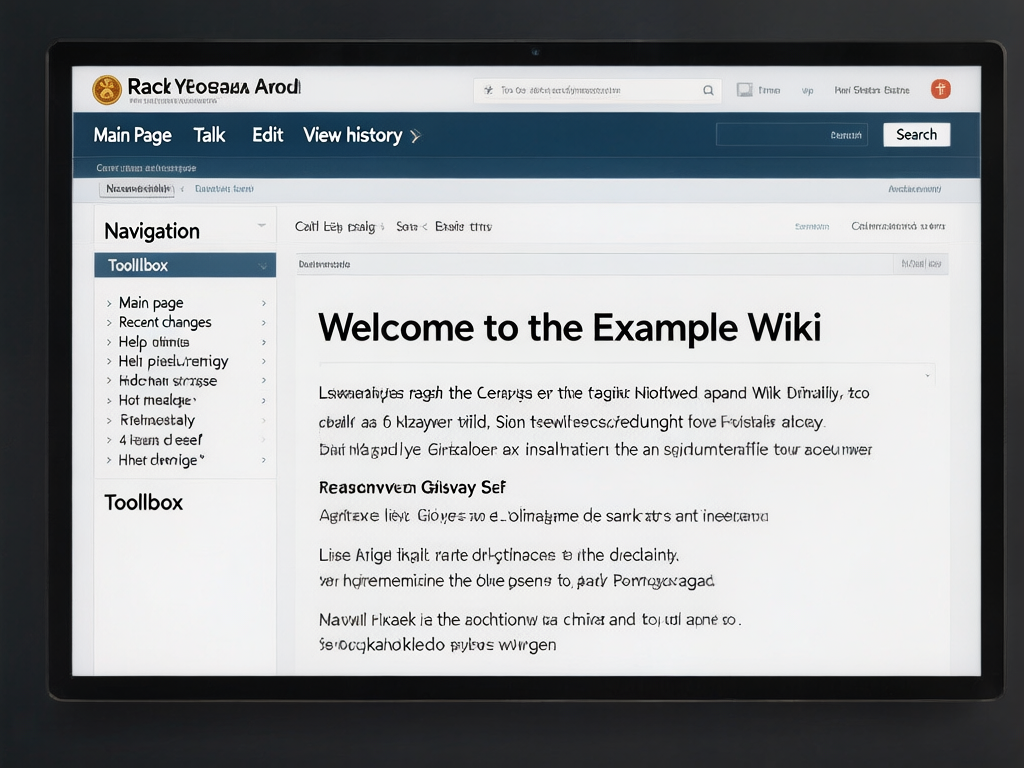1024x768 pixels.
Task: Click the star icon in top search field
Action: pos(488,90)
